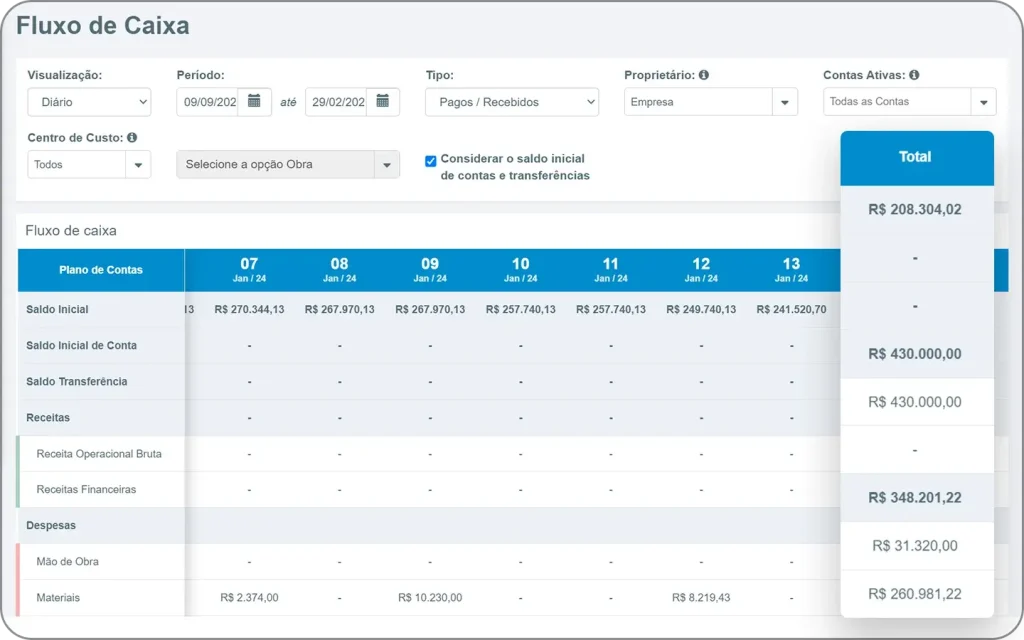This screenshot has height=640, width=1024.
Task: Open the Visualização Diário dropdown
Action: coord(89,102)
